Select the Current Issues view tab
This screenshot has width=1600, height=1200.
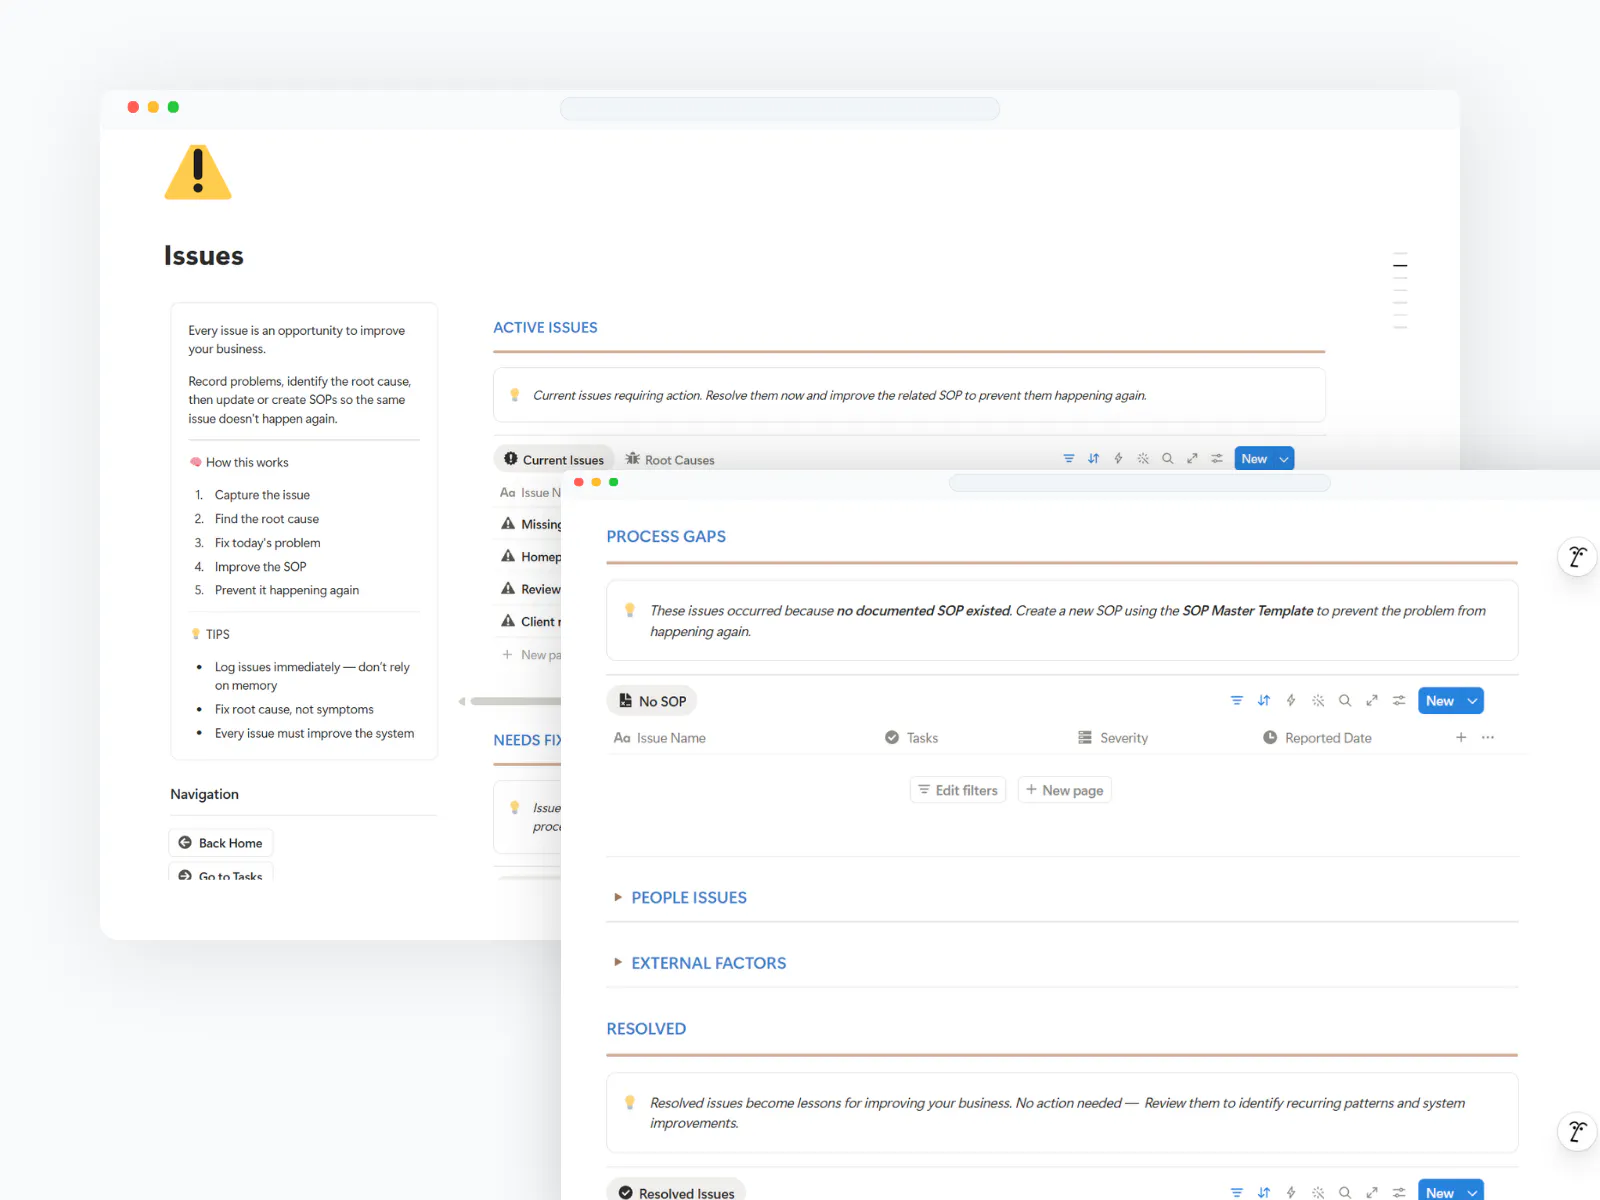[x=554, y=460]
